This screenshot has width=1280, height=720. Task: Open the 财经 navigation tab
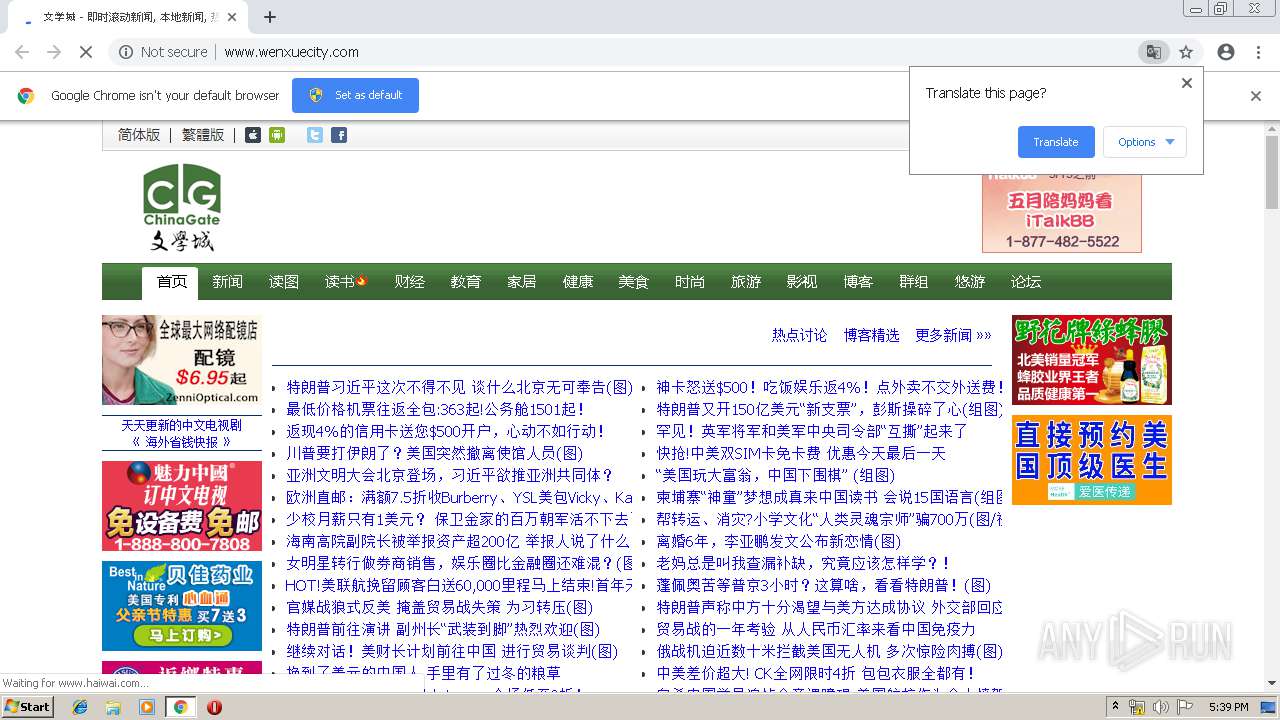click(x=409, y=282)
